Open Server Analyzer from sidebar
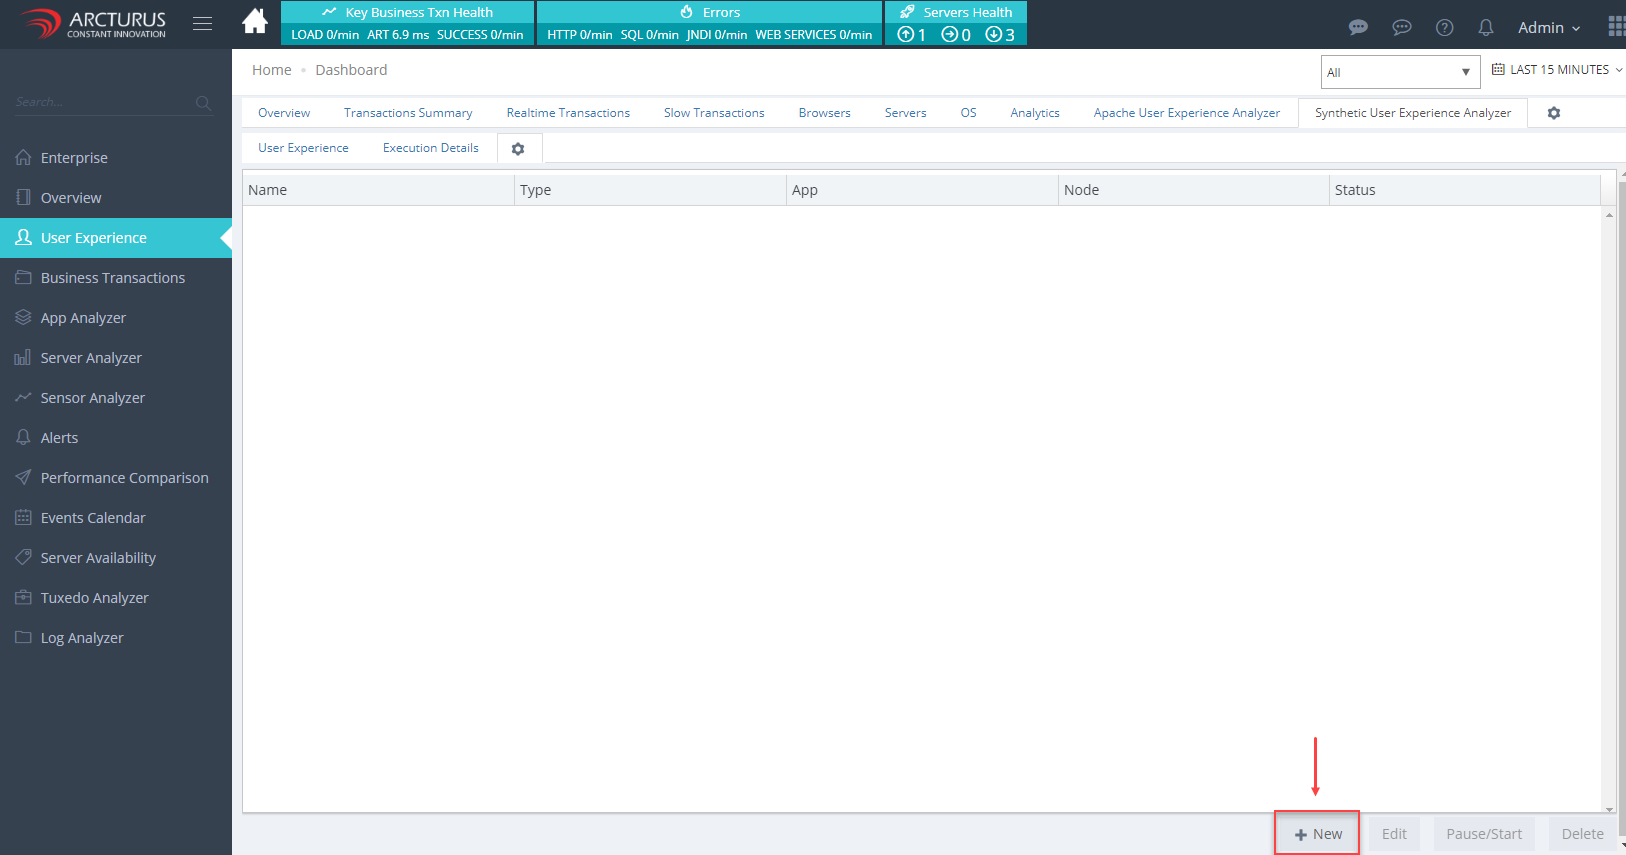Screen dimensions: 1626x855 tap(91, 358)
